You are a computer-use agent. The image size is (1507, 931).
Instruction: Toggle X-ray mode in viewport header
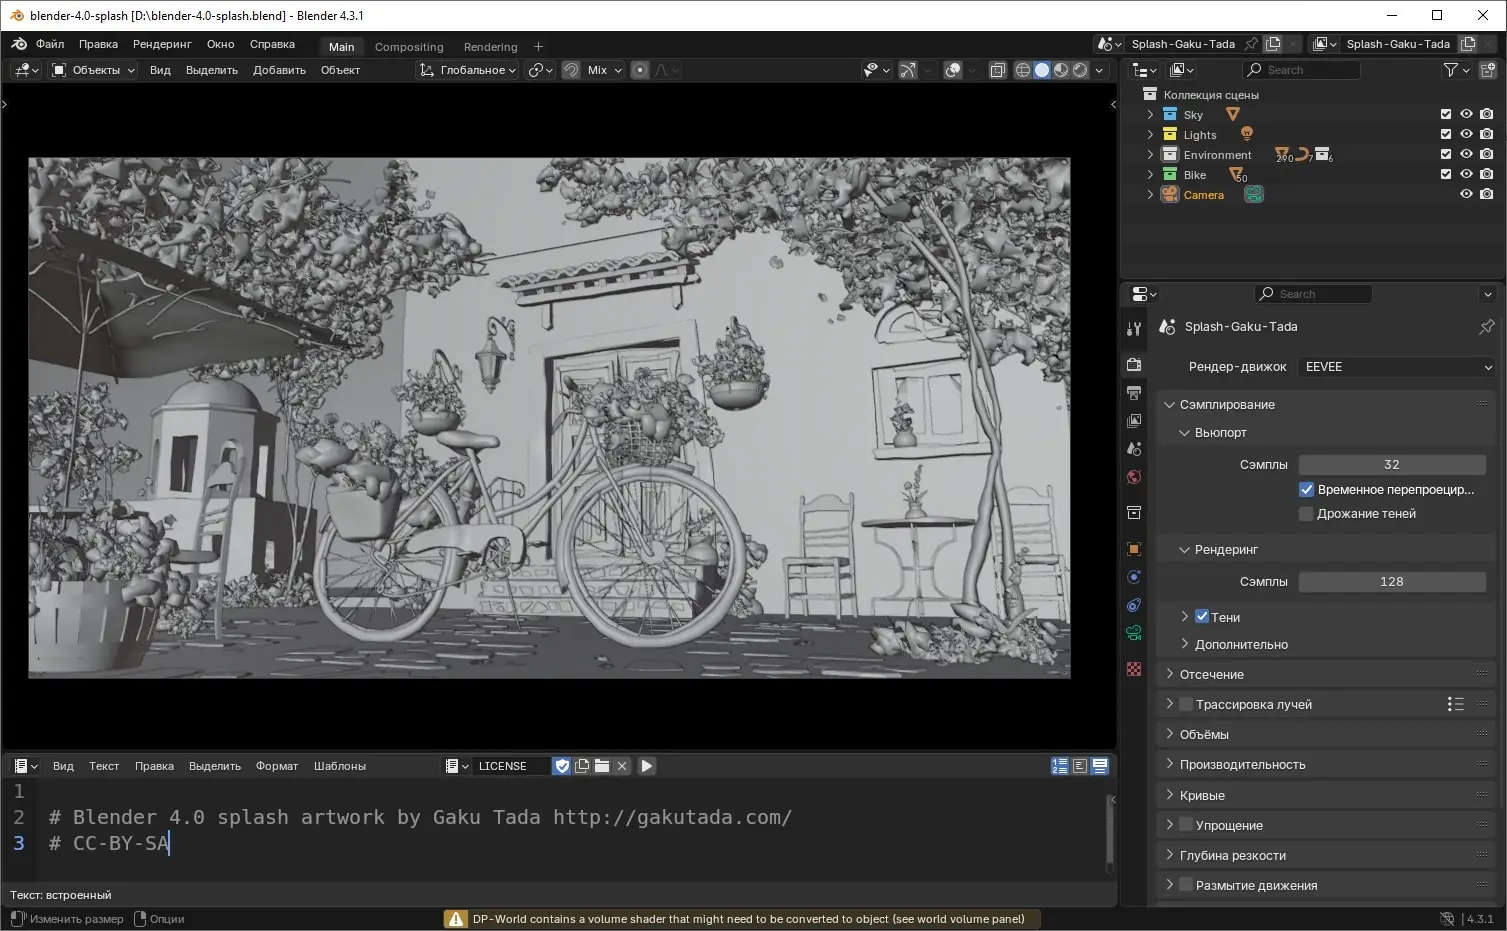point(998,70)
